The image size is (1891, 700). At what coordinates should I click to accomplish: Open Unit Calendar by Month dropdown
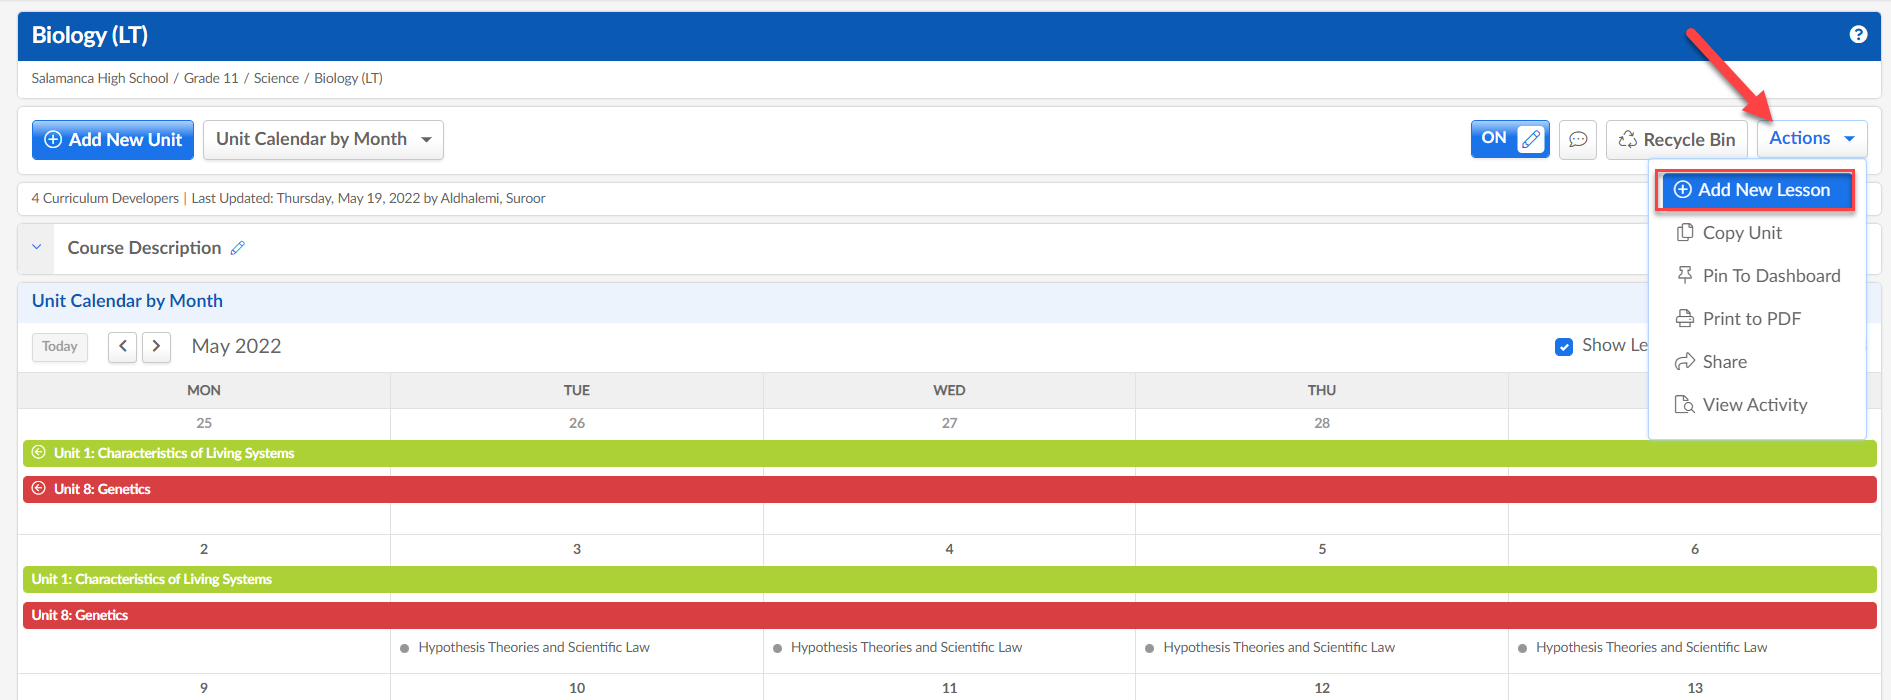coord(323,140)
